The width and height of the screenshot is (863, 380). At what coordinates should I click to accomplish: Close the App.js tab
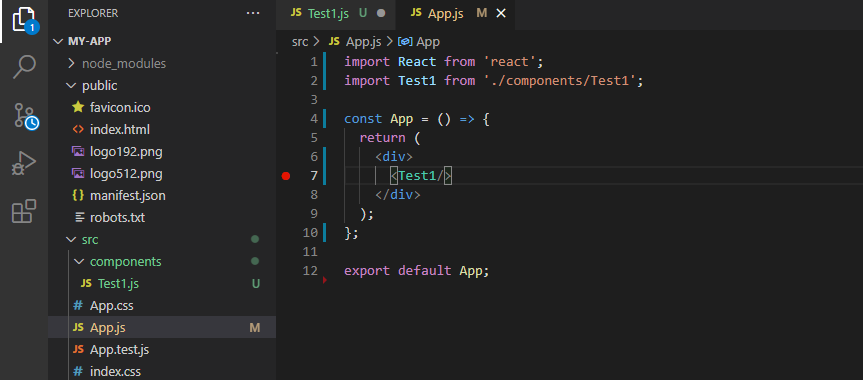pos(501,14)
